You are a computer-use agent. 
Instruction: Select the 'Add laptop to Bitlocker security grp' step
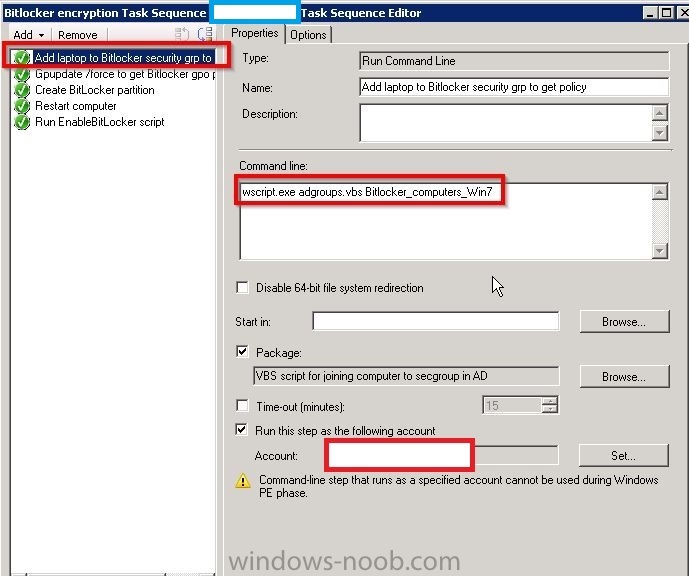114,58
